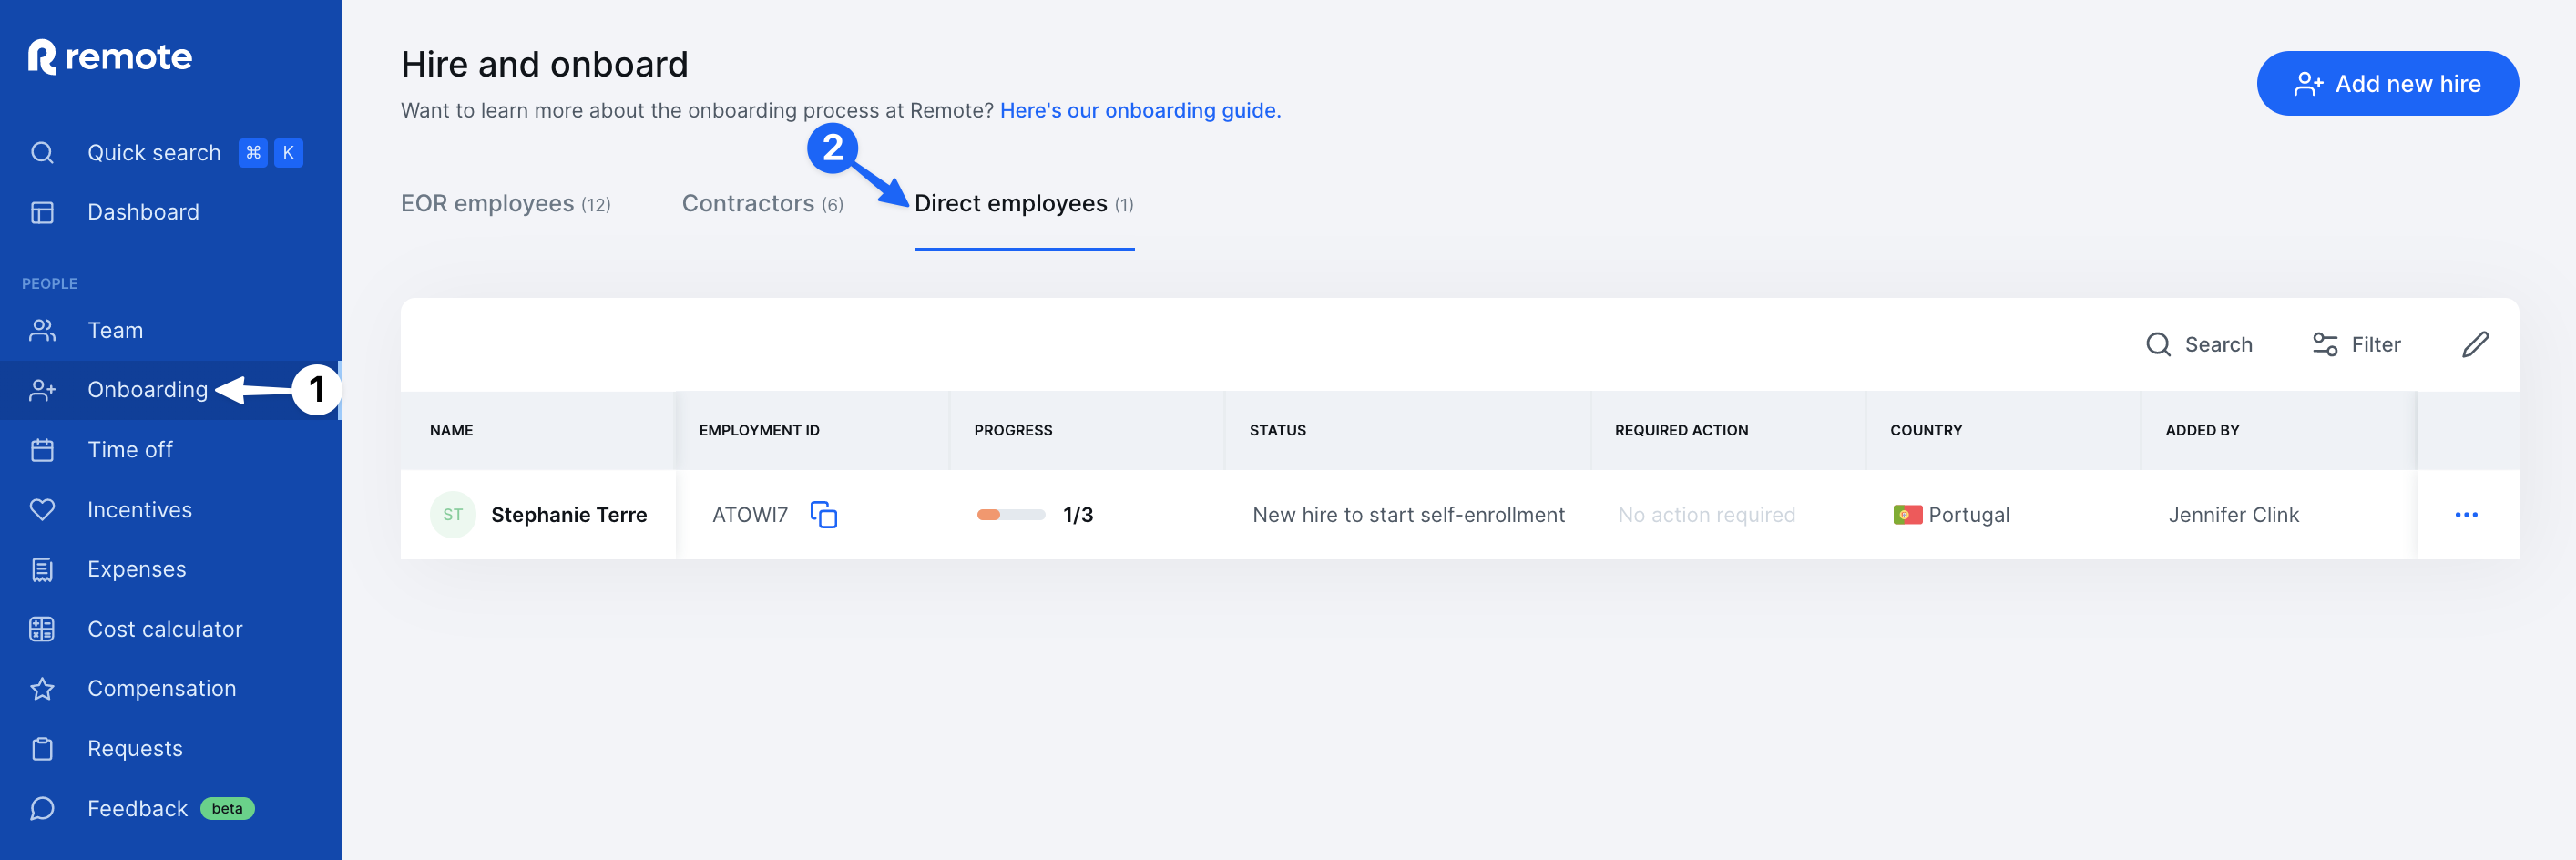Open the onboarding guide link
Viewport: 2576px width, 860px height.
pyautogui.click(x=1139, y=110)
